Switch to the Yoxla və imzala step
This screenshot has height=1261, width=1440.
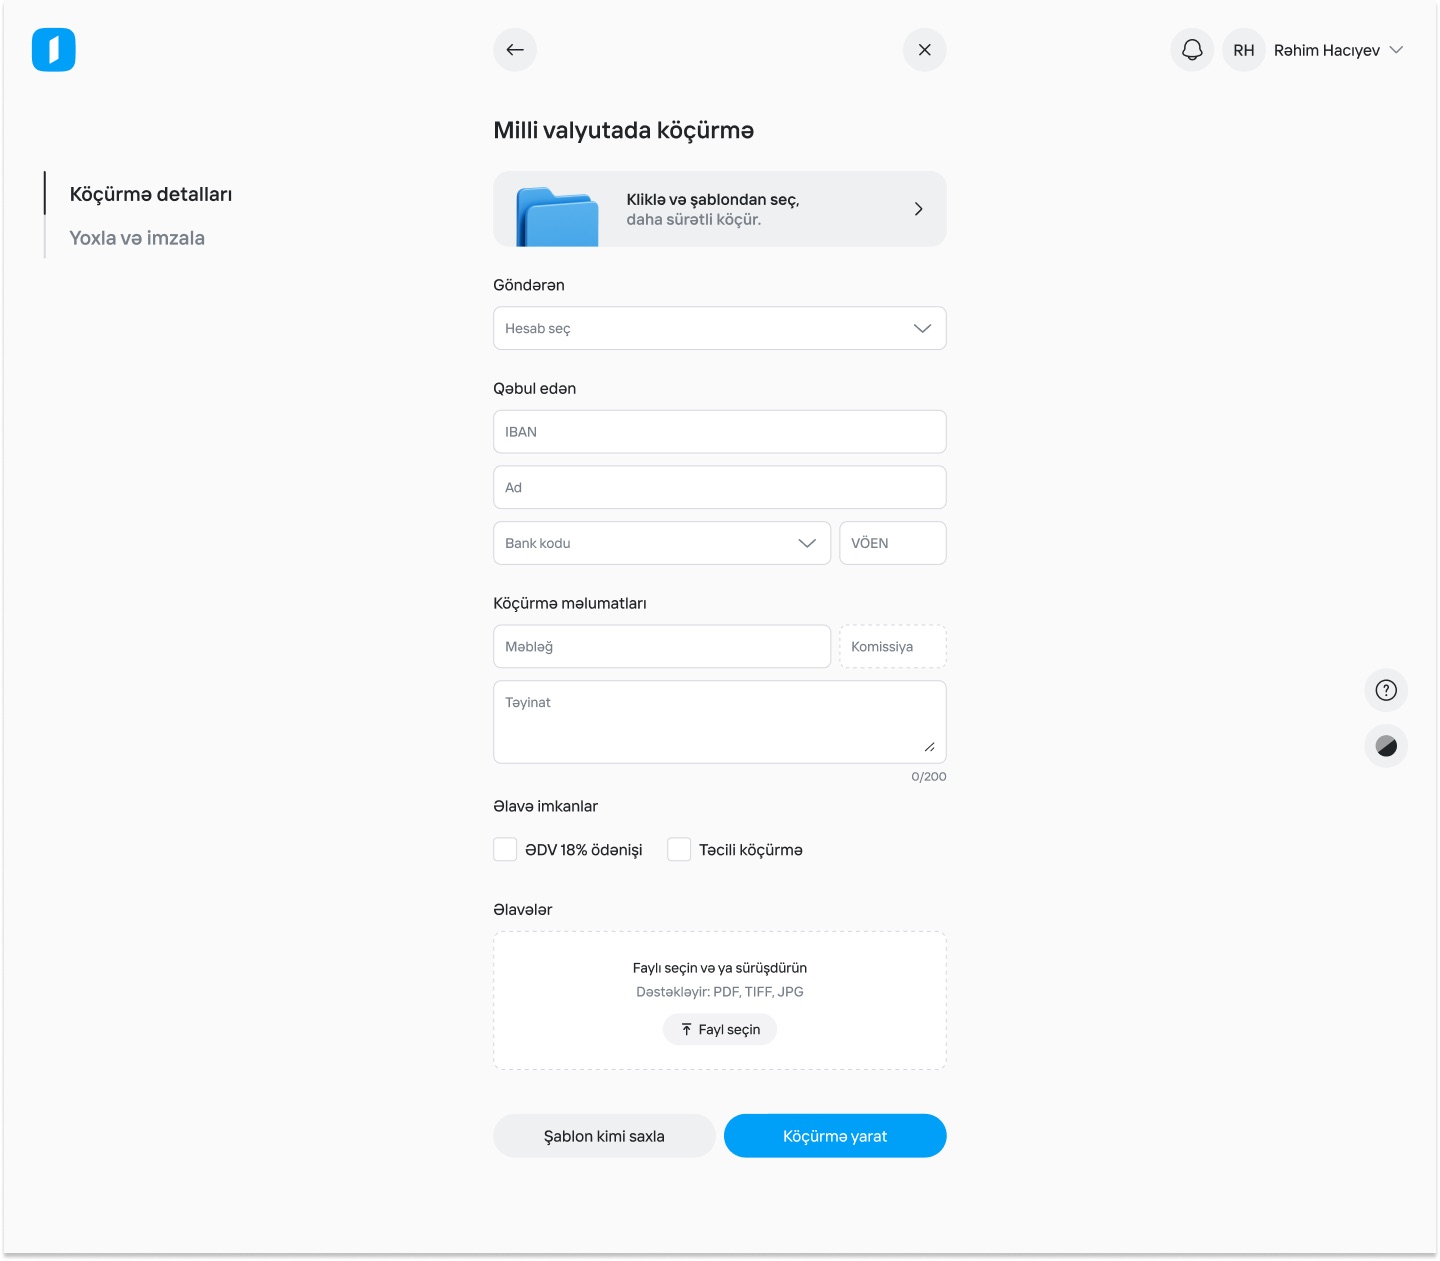pos(137,238)
